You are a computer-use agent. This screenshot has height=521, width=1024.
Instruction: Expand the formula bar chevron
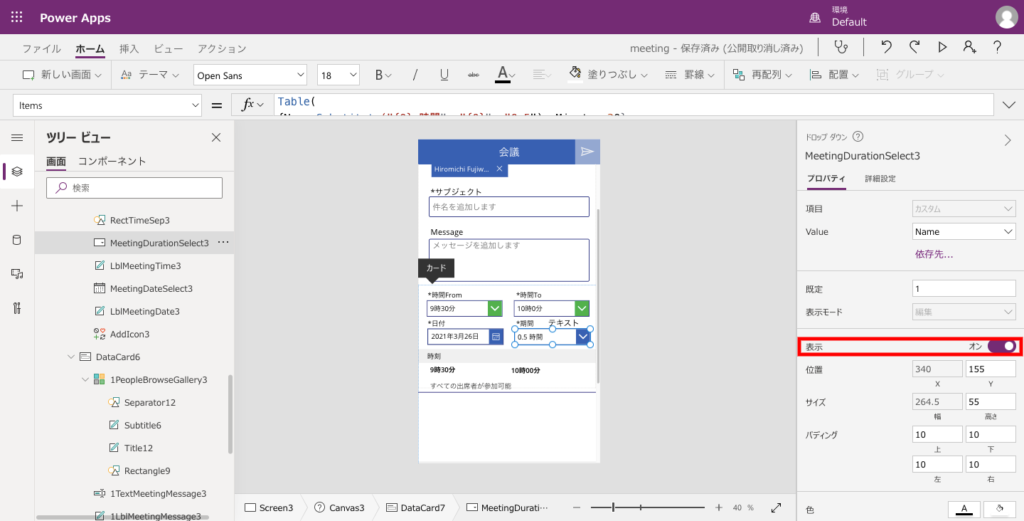click(1009, 105)
